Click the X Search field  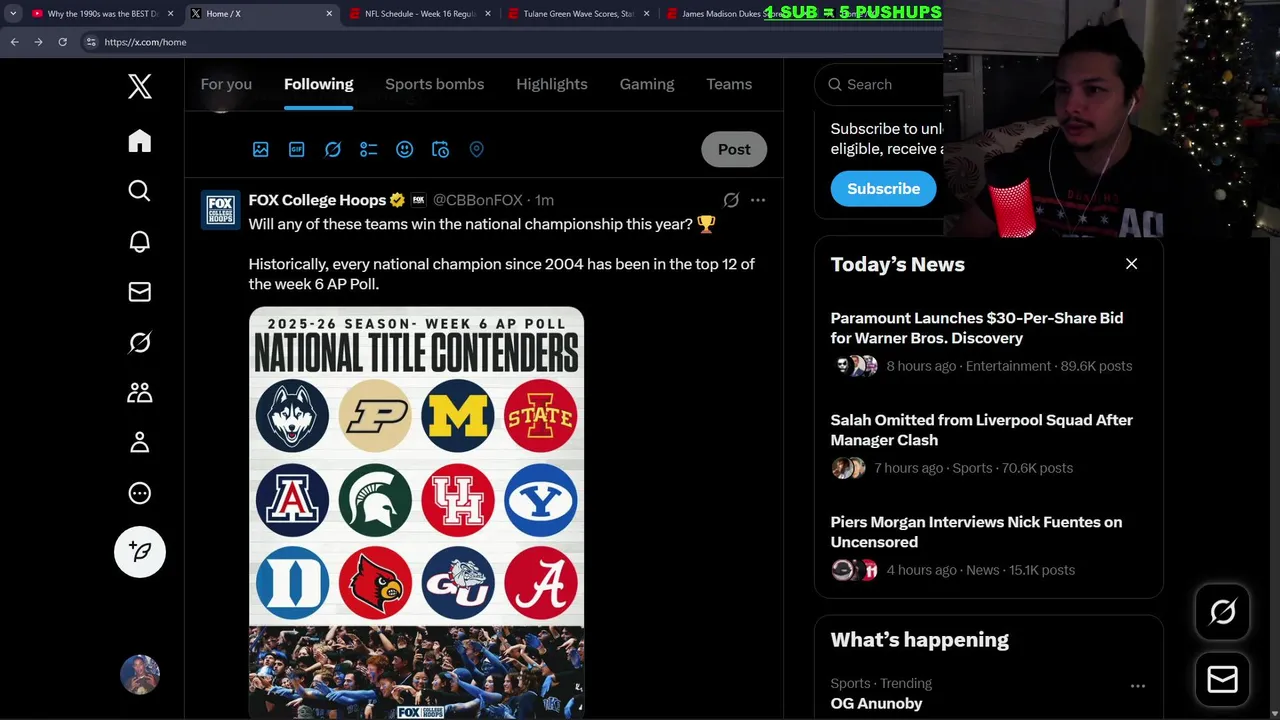tap(879, 84)
